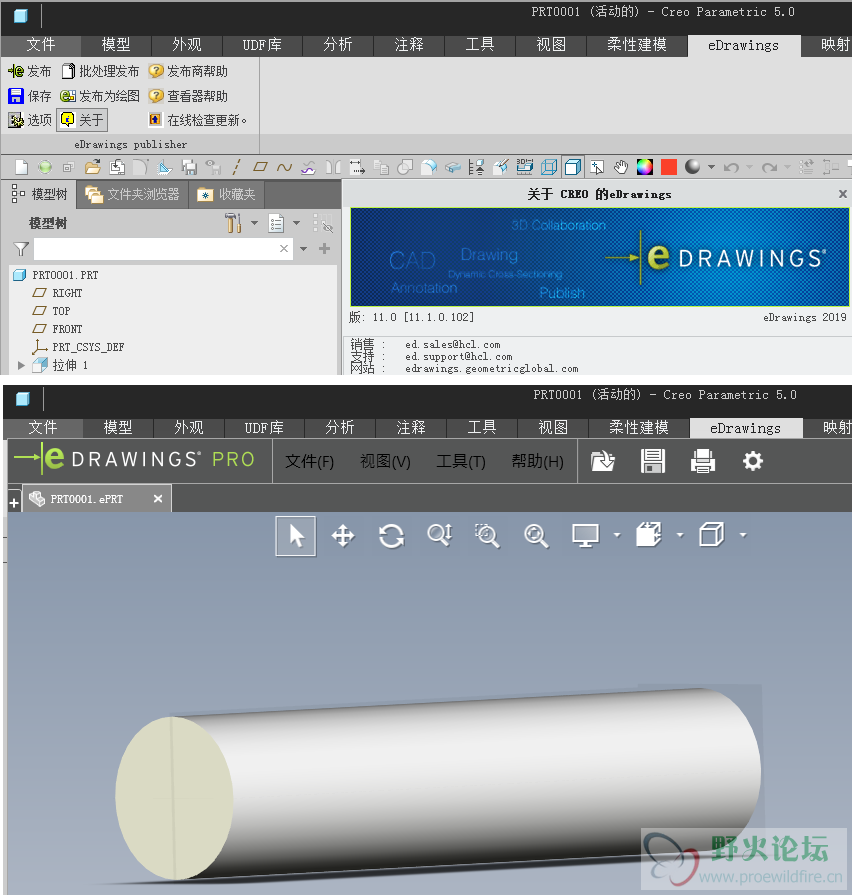852x895 pixels.
Task: Add a new eDrawings document tab
Action: (x=14, y=502)
